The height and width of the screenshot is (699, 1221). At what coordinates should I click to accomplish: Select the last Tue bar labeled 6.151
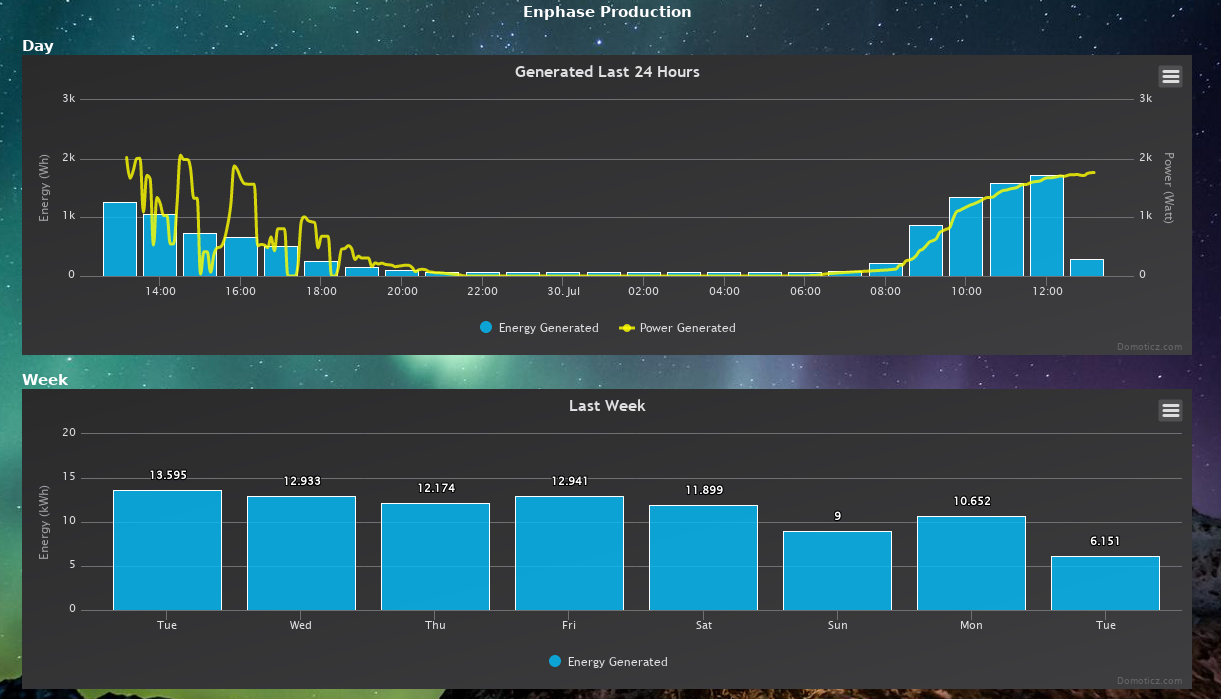coord(1105,583)
